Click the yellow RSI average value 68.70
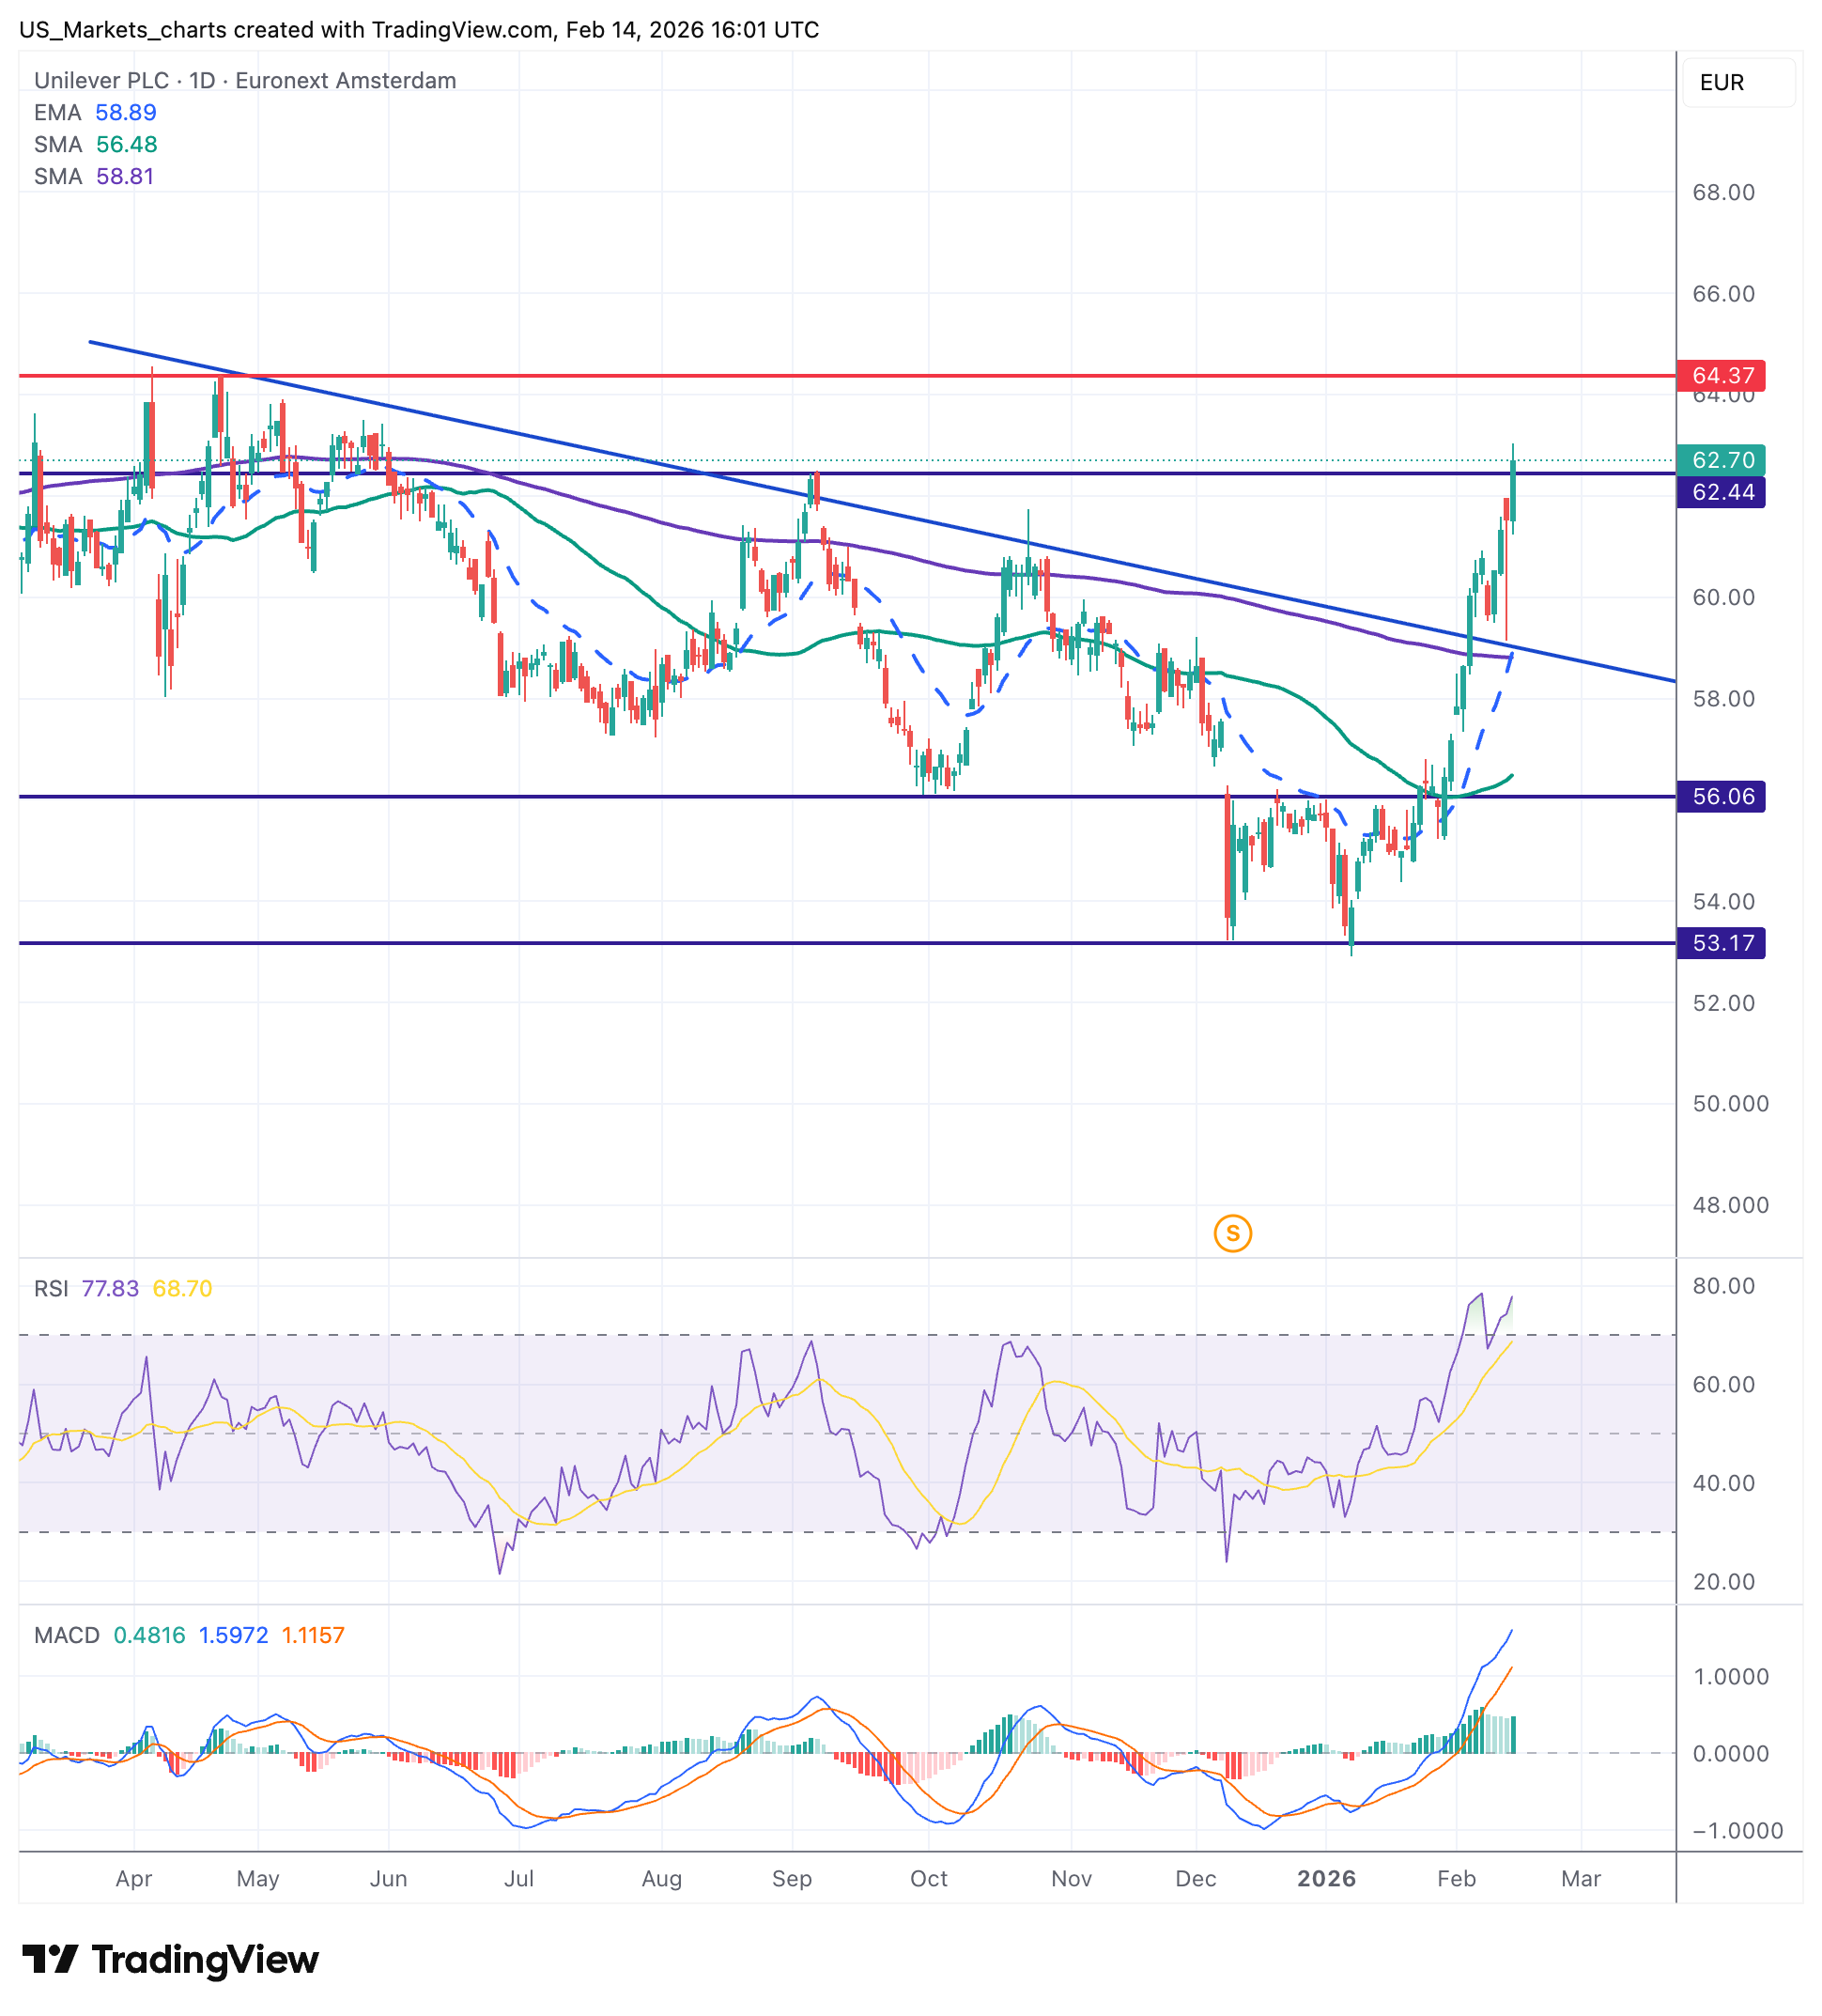 point(182,1288)
